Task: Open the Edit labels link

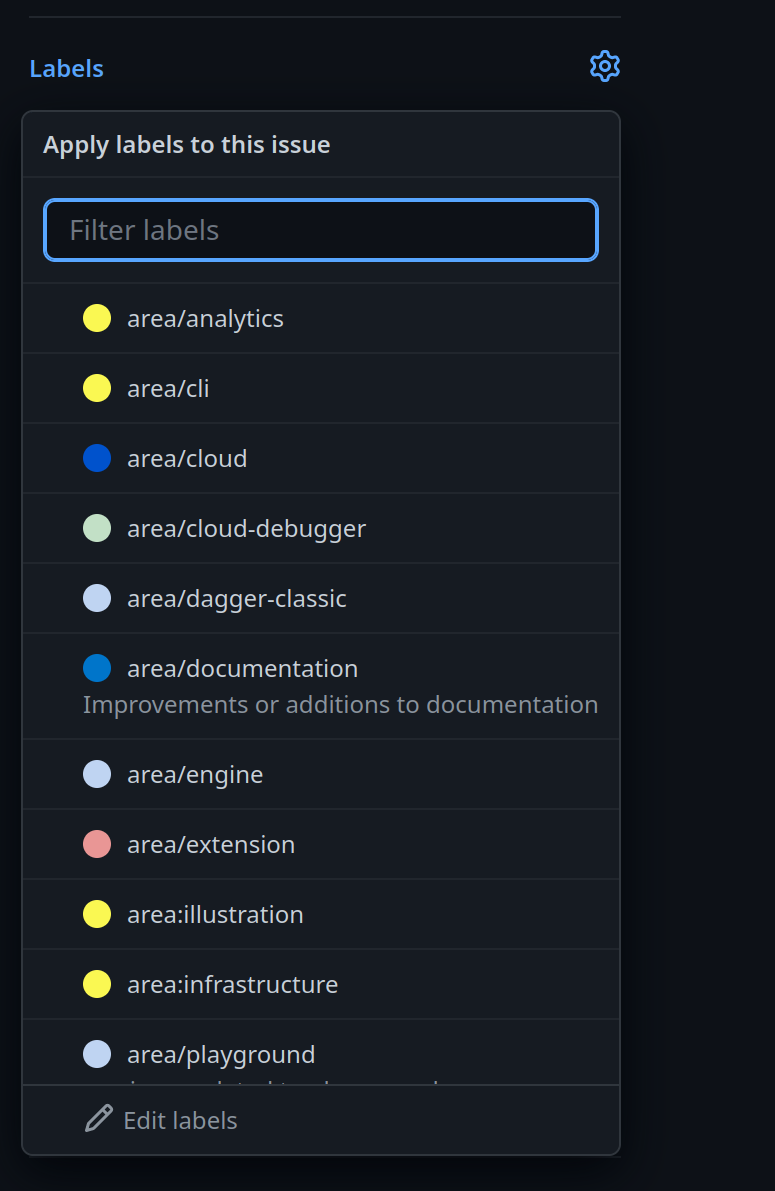Action: (180, 1120)
